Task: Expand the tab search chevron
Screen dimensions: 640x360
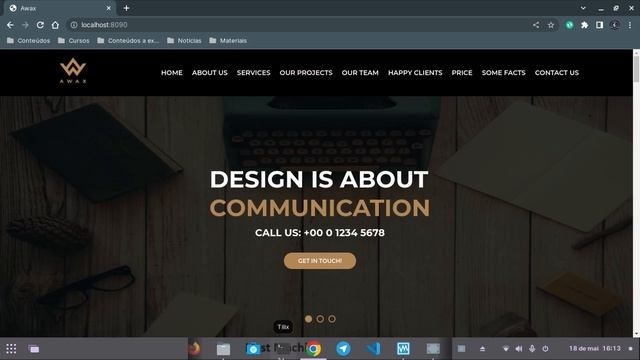Action: click(583, 8)
